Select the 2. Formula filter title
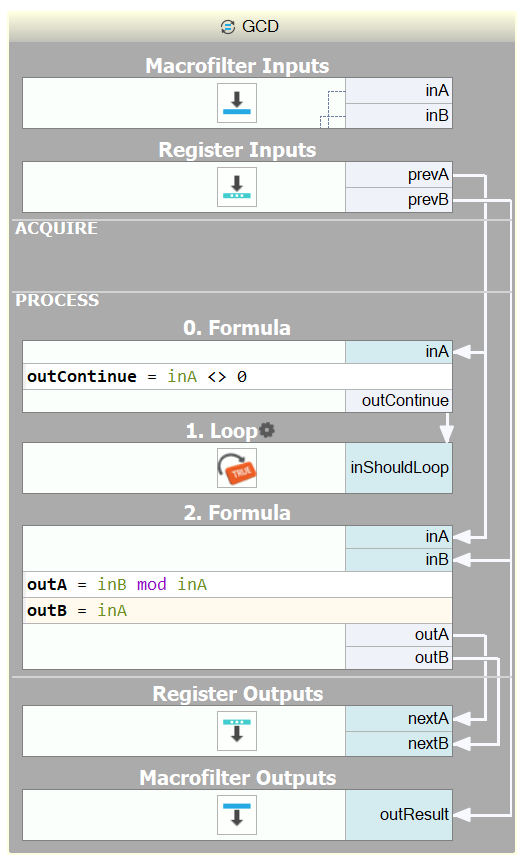 point(237,513)
